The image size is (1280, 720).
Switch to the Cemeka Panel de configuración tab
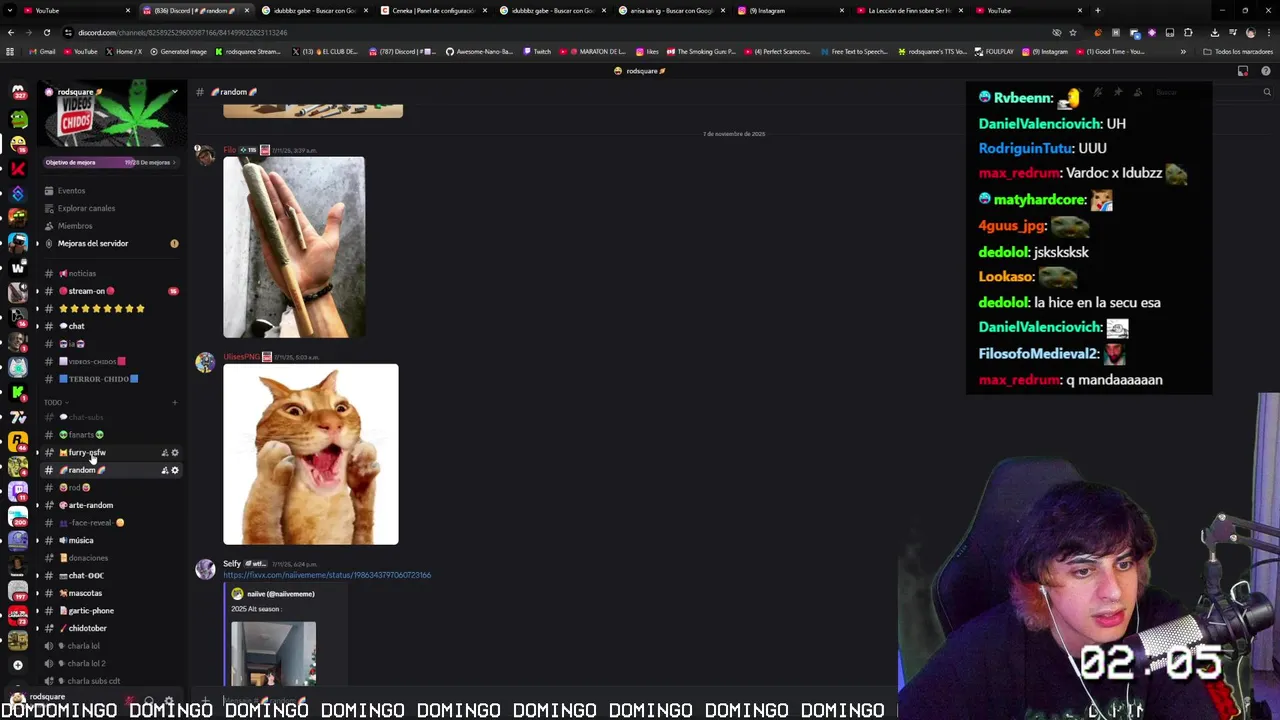[x=436, y=10]
